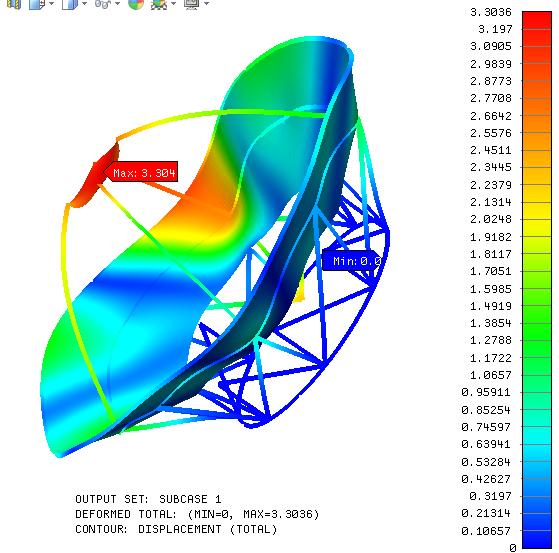
Task: Click legend value '2.2379'
Action: click(491, 185)
